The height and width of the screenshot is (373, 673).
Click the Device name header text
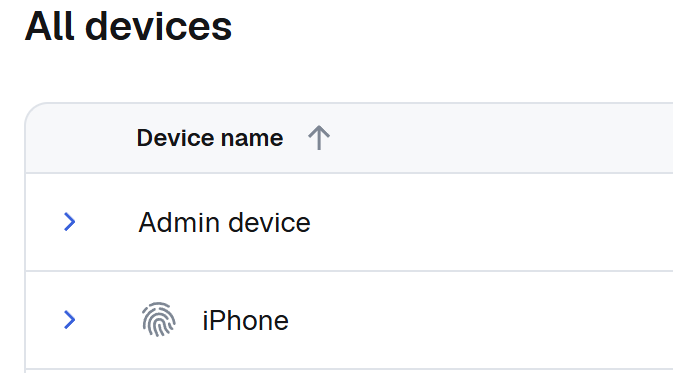coord(210,138)
